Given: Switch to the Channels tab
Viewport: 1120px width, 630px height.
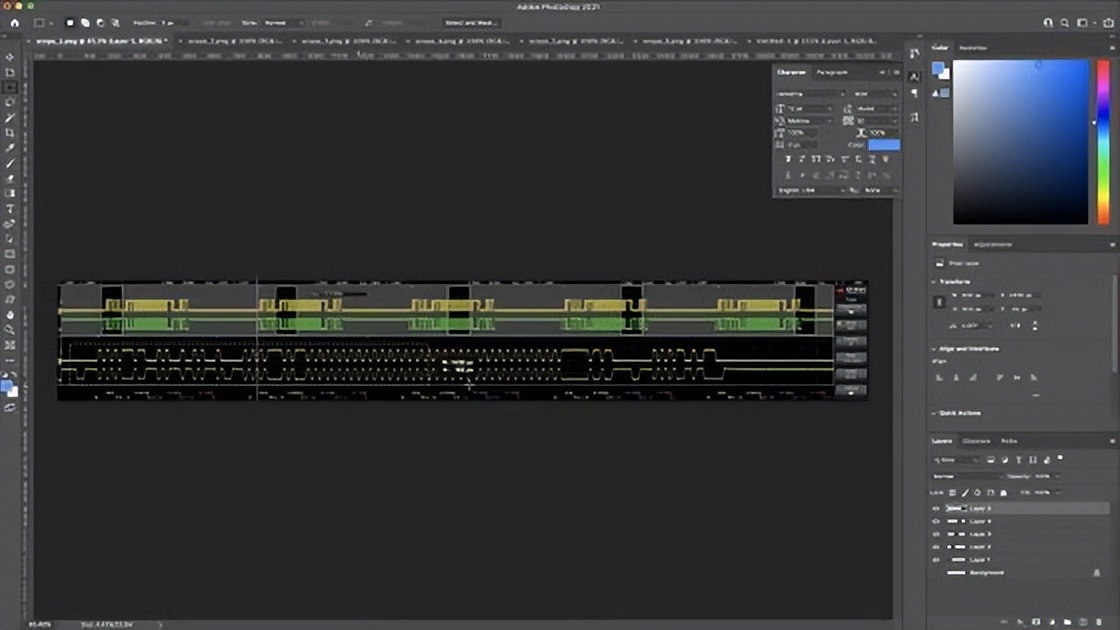Looking at the screenshot, I should click(976, 441).
